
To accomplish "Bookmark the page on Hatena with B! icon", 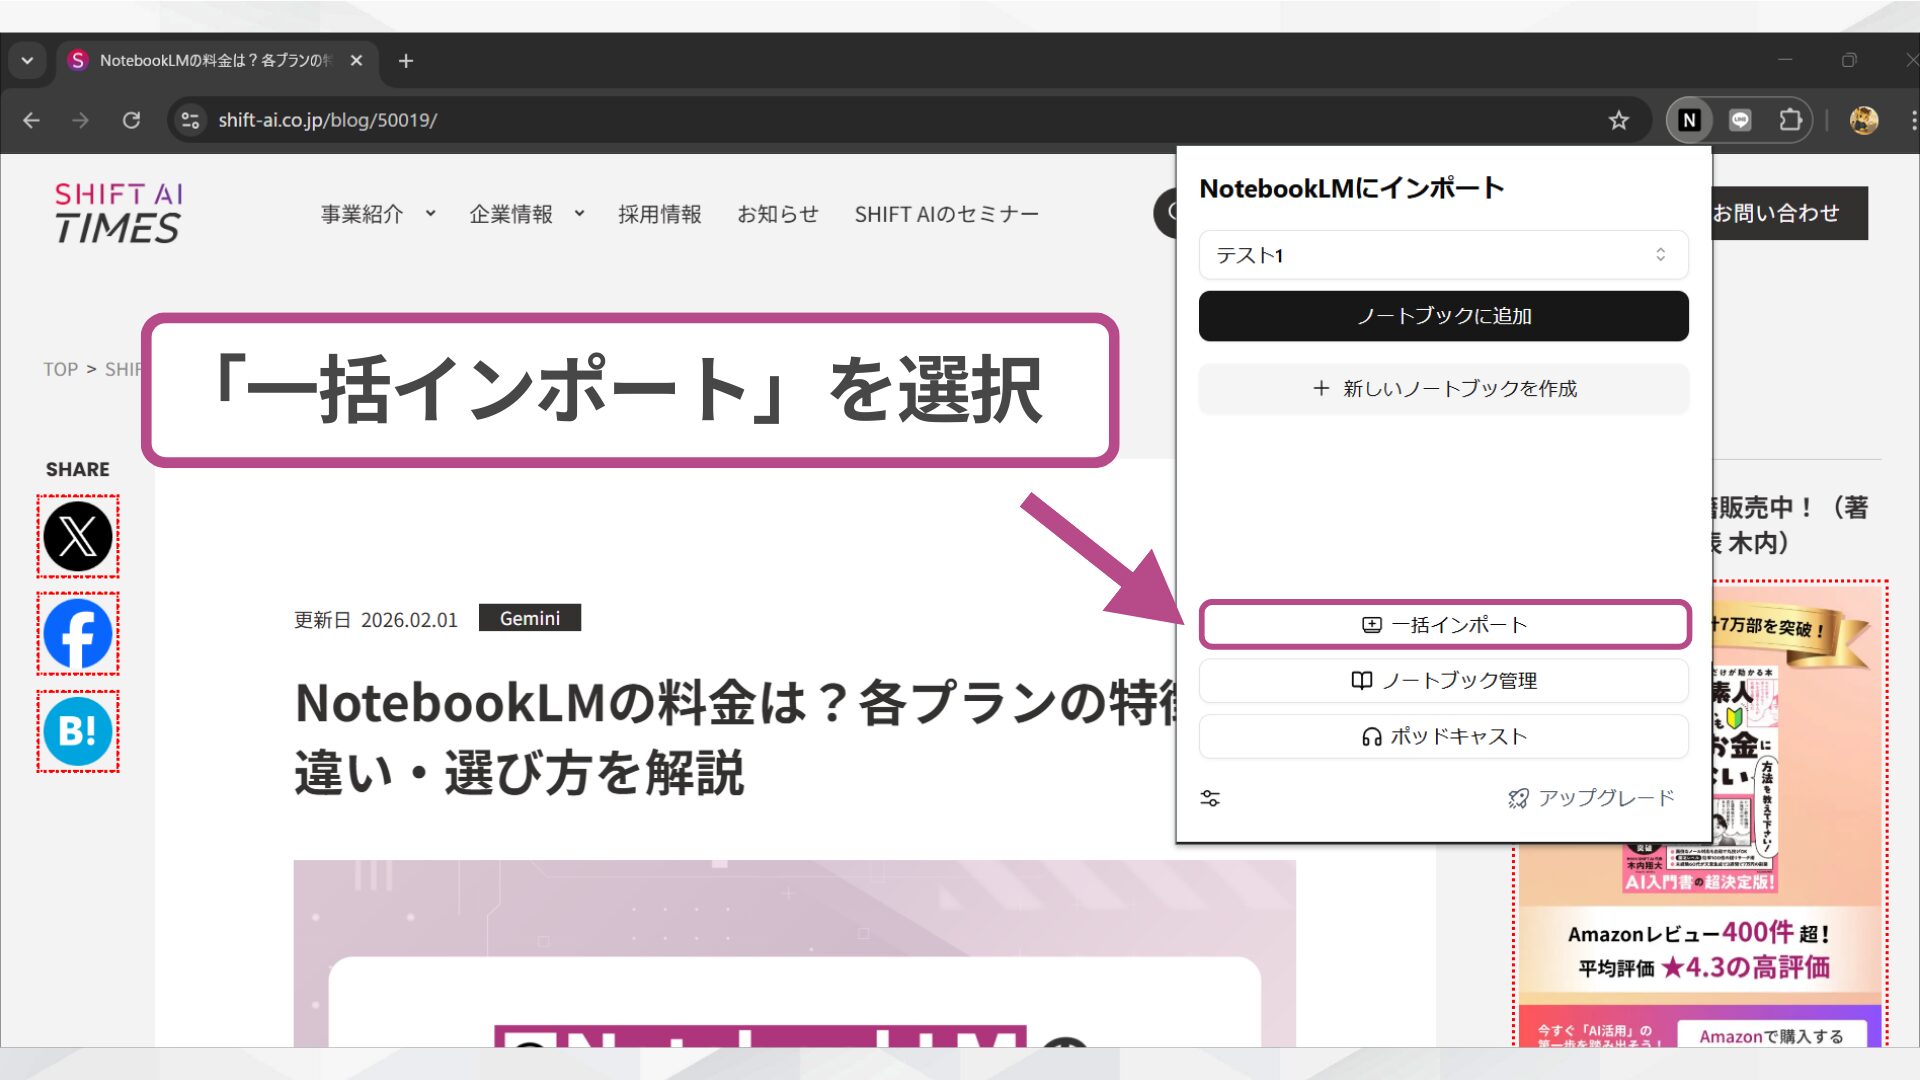I will click(78, 729).
